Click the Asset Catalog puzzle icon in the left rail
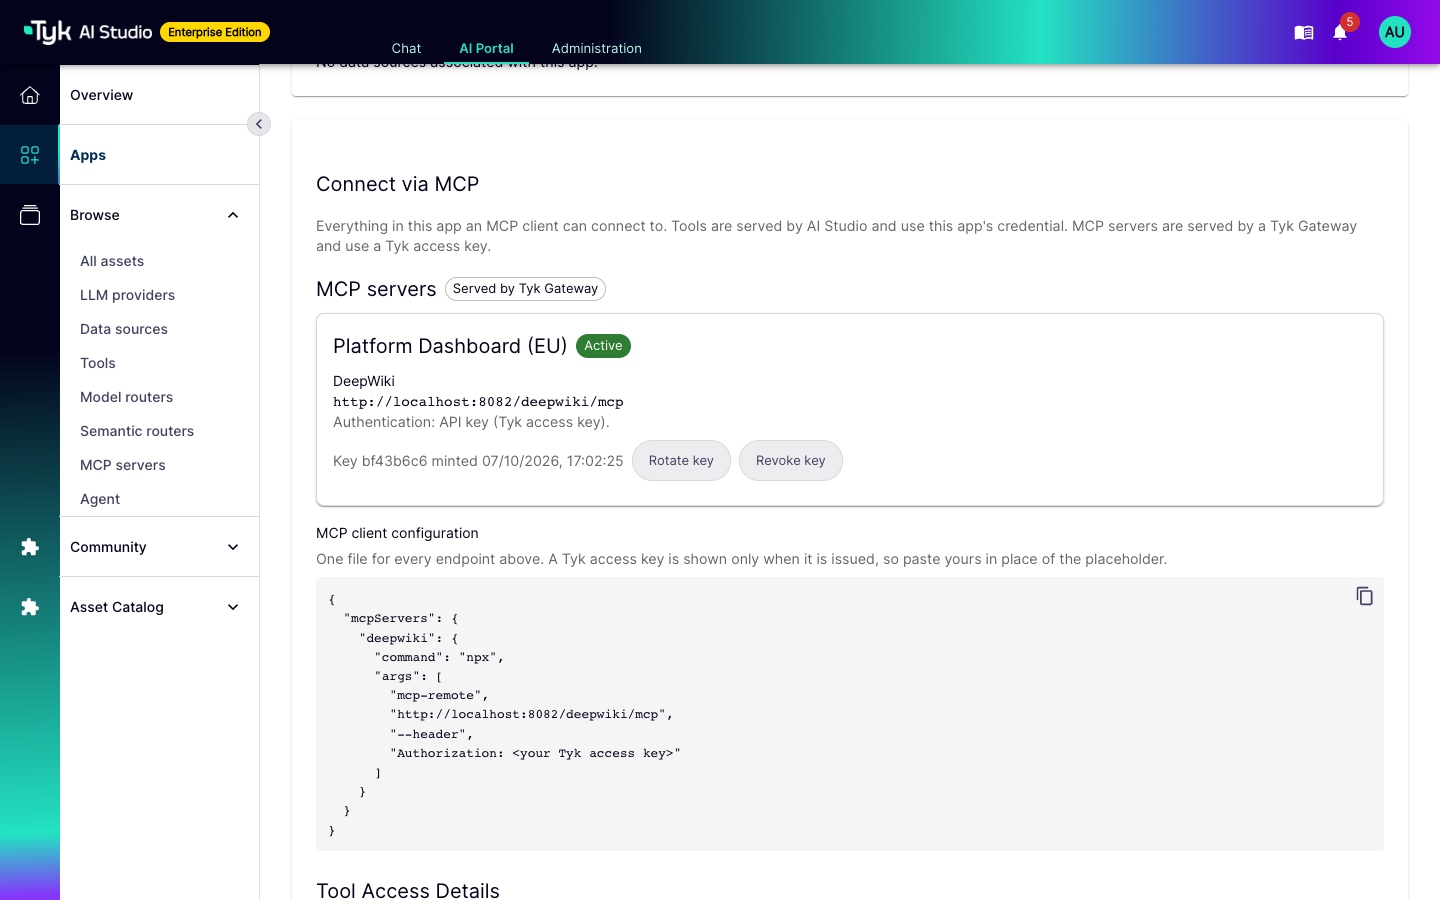The image size is (1440, 900). (30, 607)
